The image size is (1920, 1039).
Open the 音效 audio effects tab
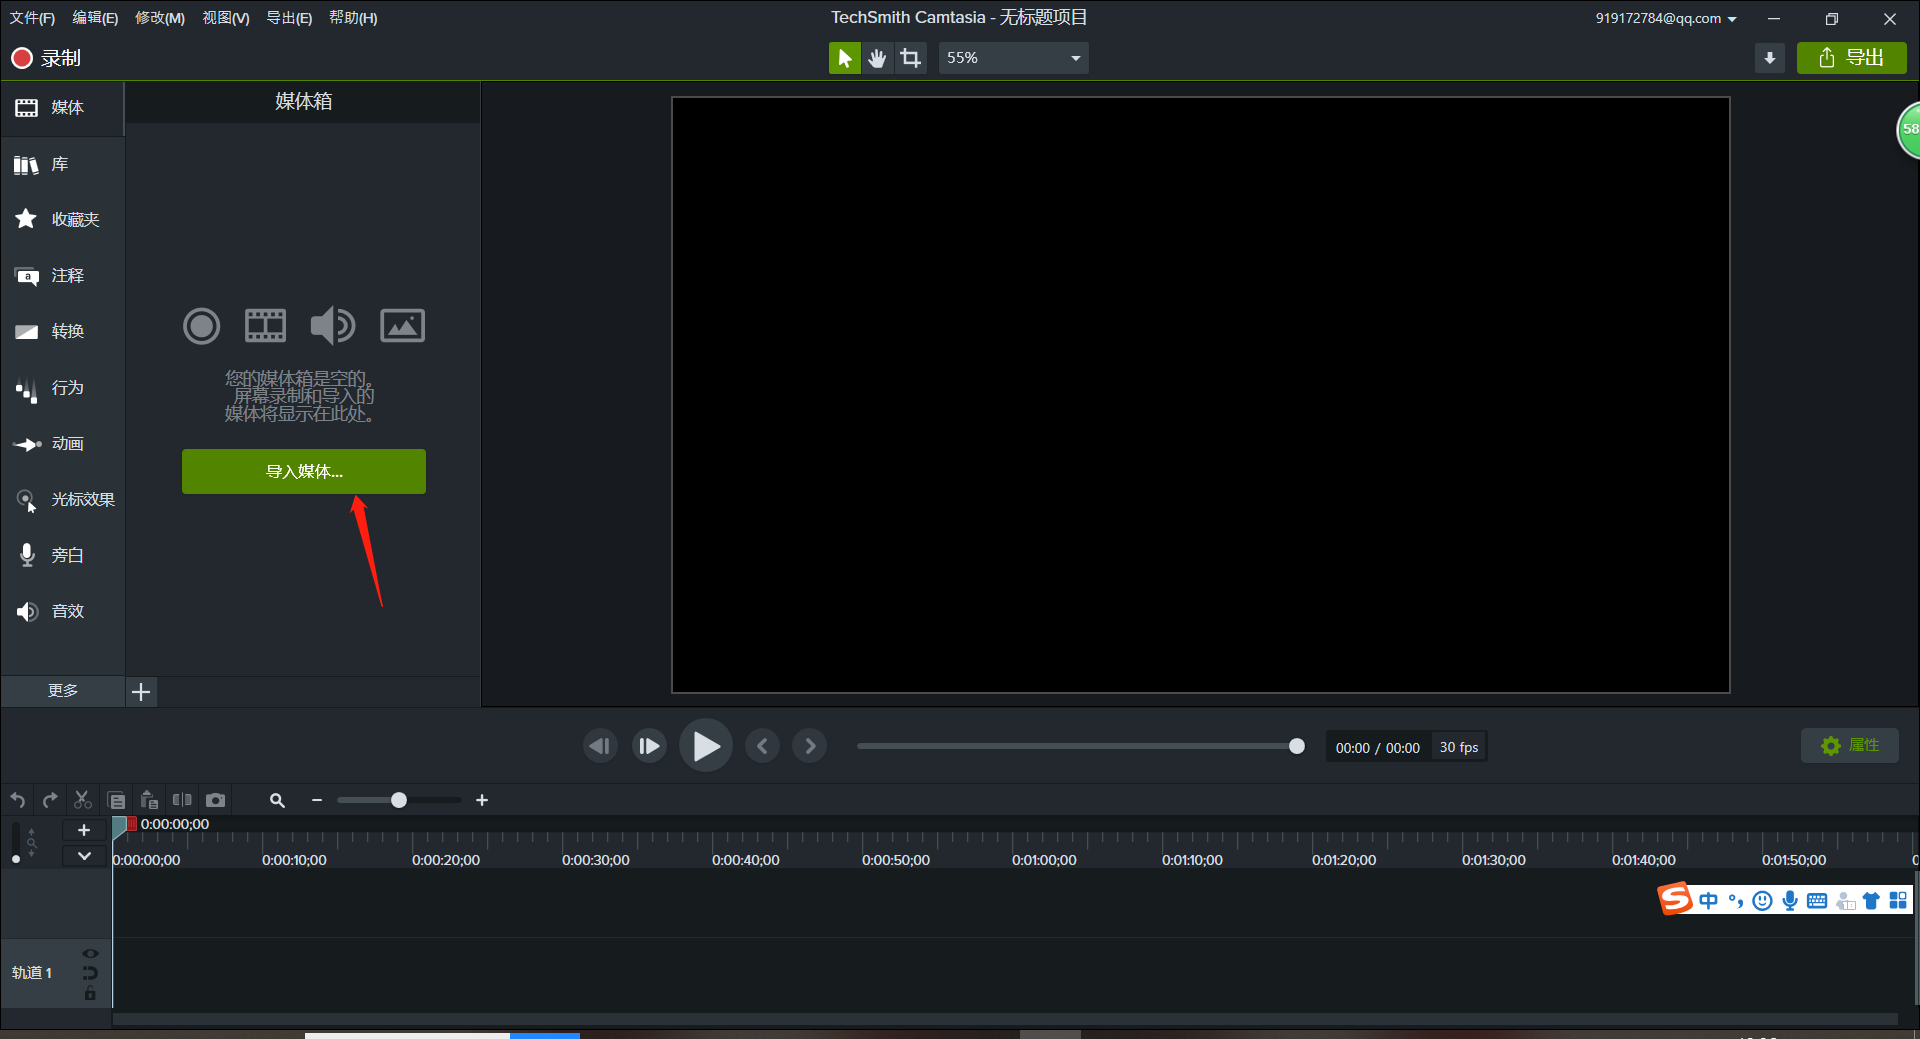62,611
